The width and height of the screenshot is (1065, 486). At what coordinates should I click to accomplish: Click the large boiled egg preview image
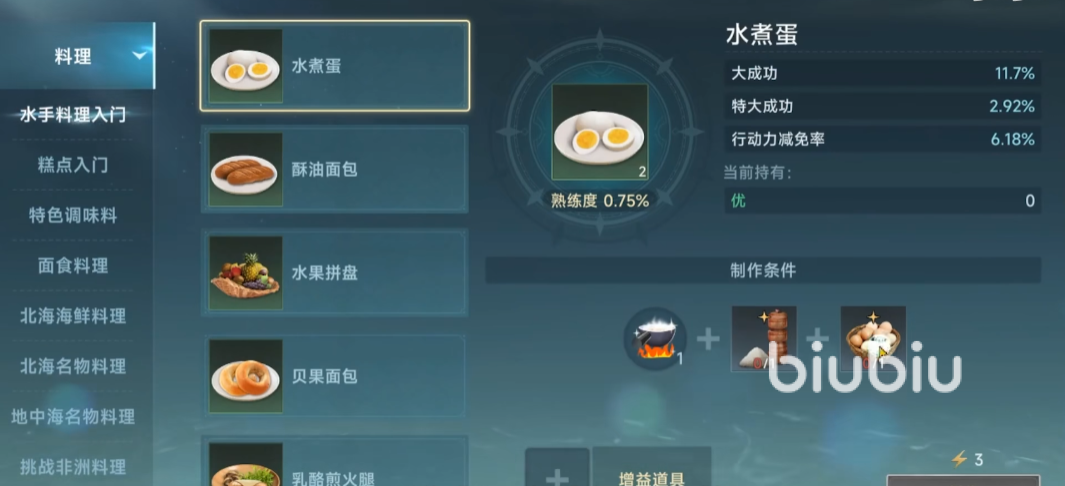point(599,132)
